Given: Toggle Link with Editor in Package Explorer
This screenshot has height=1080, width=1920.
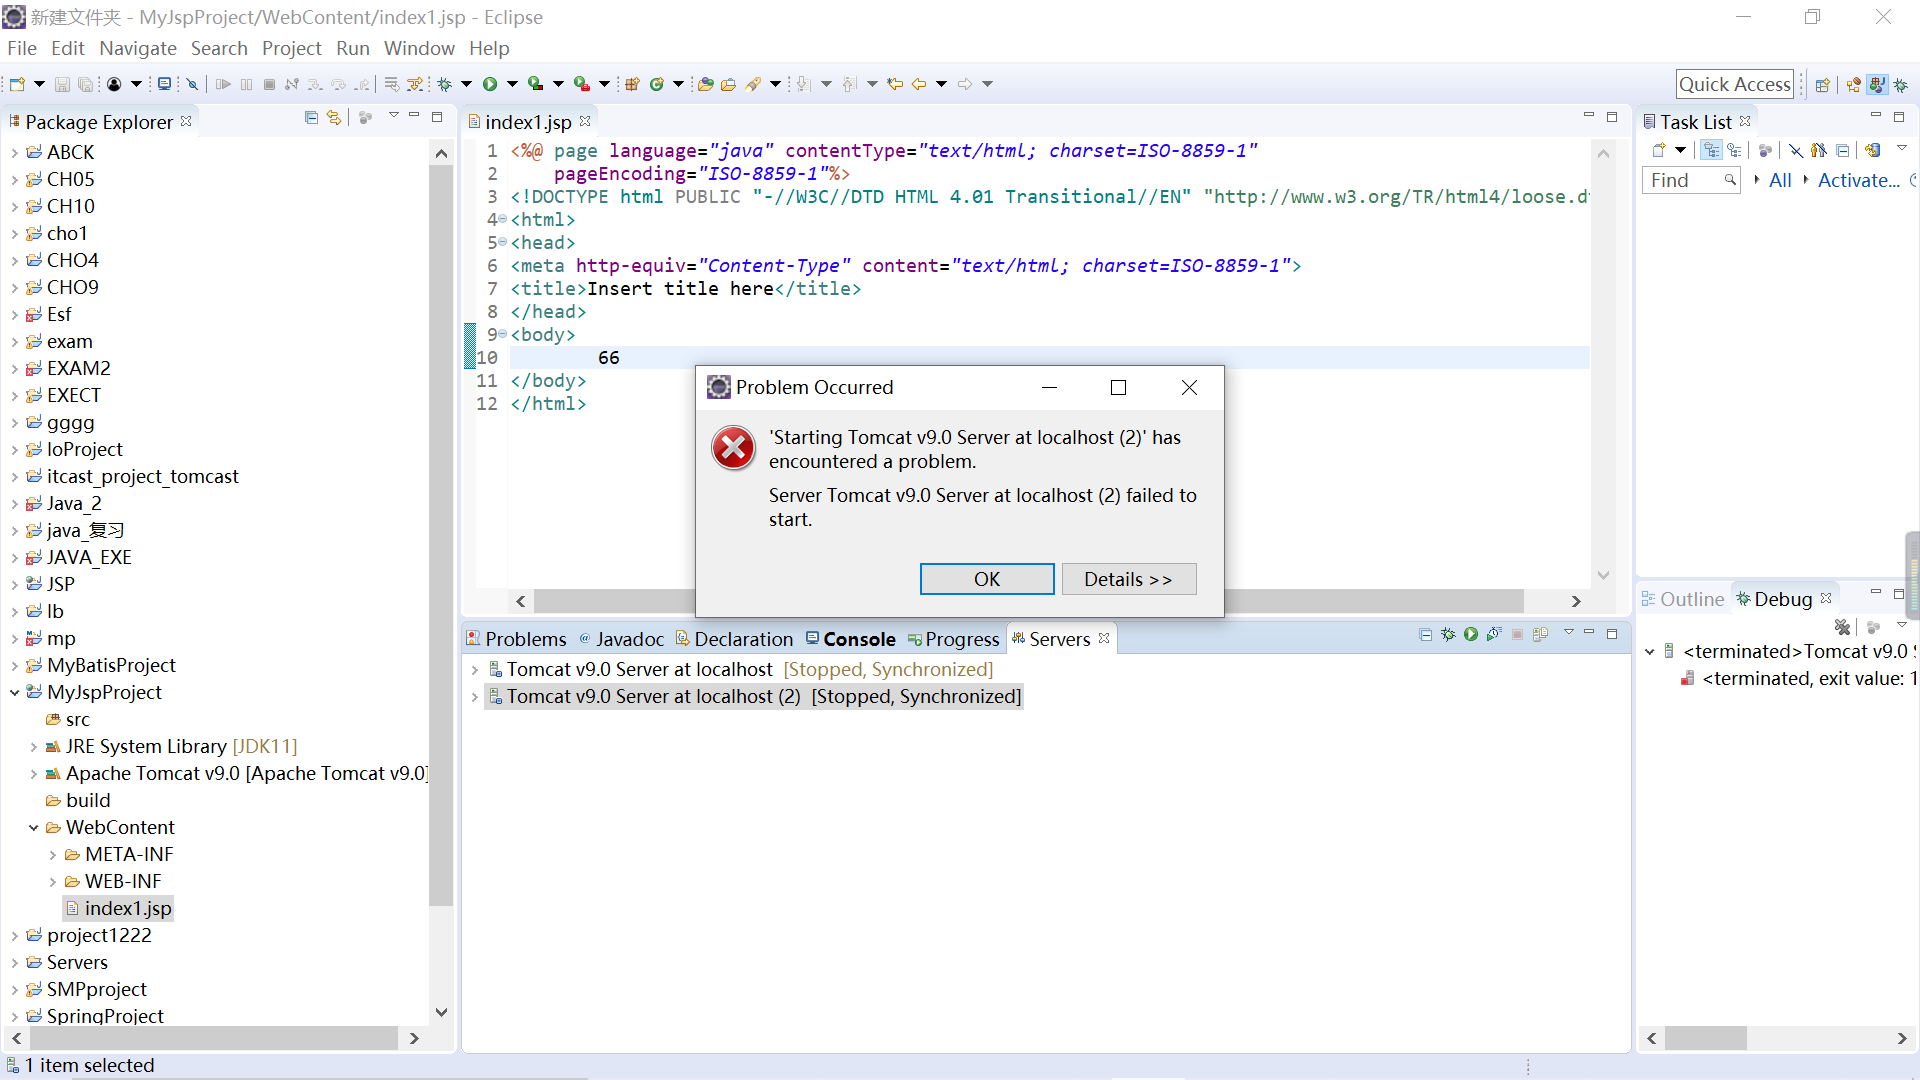Looking at the screenshot, I should coord(334,118).
